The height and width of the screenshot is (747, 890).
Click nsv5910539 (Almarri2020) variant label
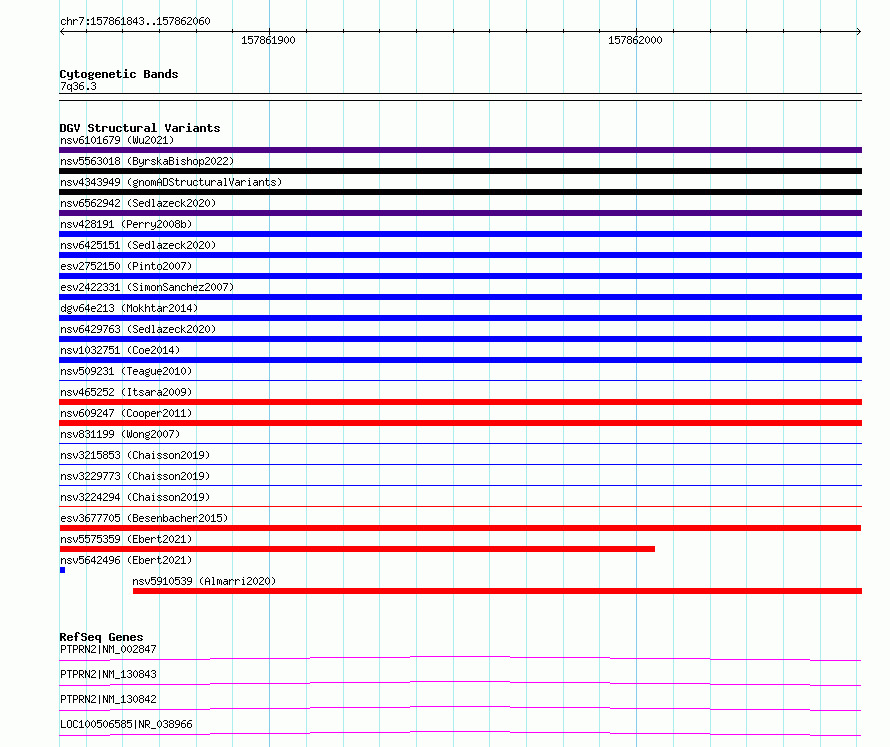click(204, 581)
